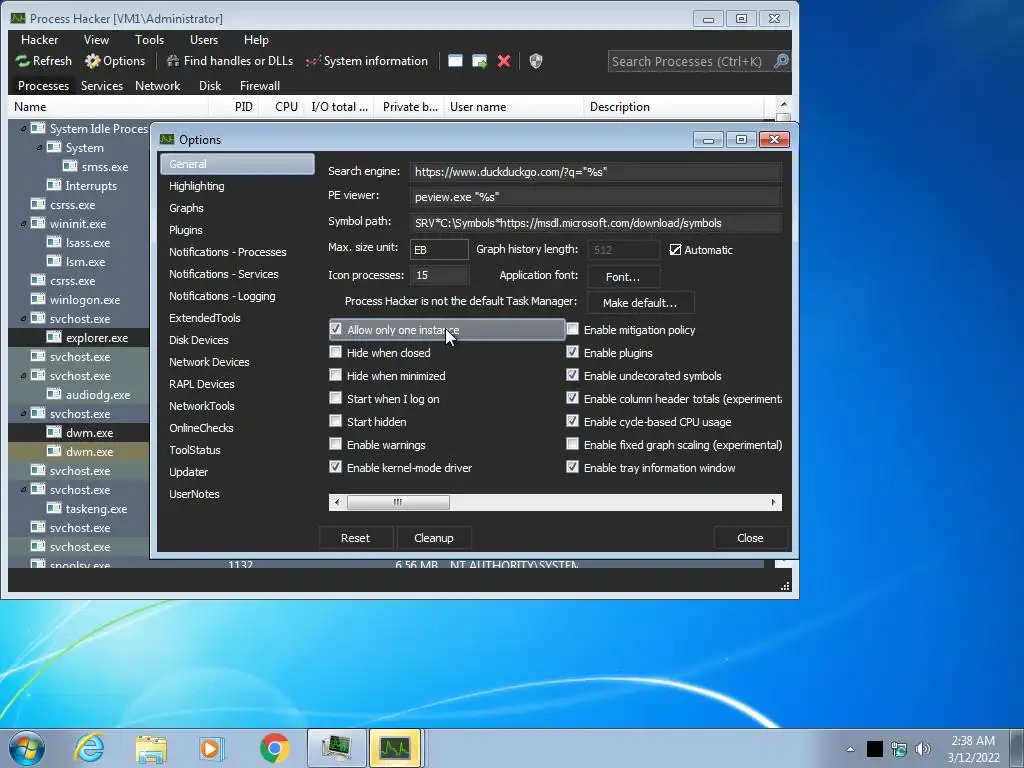Click the find window toolbar icon
Image resolution: width=1024 pixels, height=768 pixels.
coord(455,61)
